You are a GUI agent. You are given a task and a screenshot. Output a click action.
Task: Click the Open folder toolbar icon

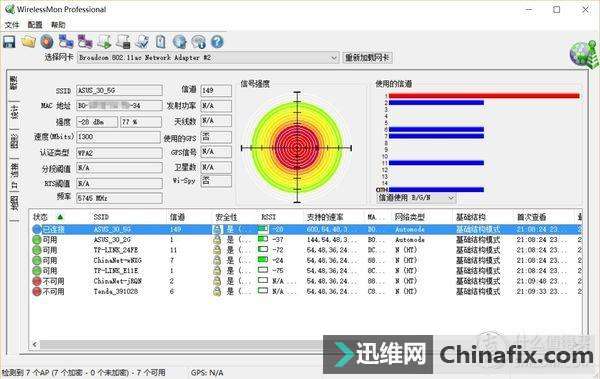(x=28, y=41)
